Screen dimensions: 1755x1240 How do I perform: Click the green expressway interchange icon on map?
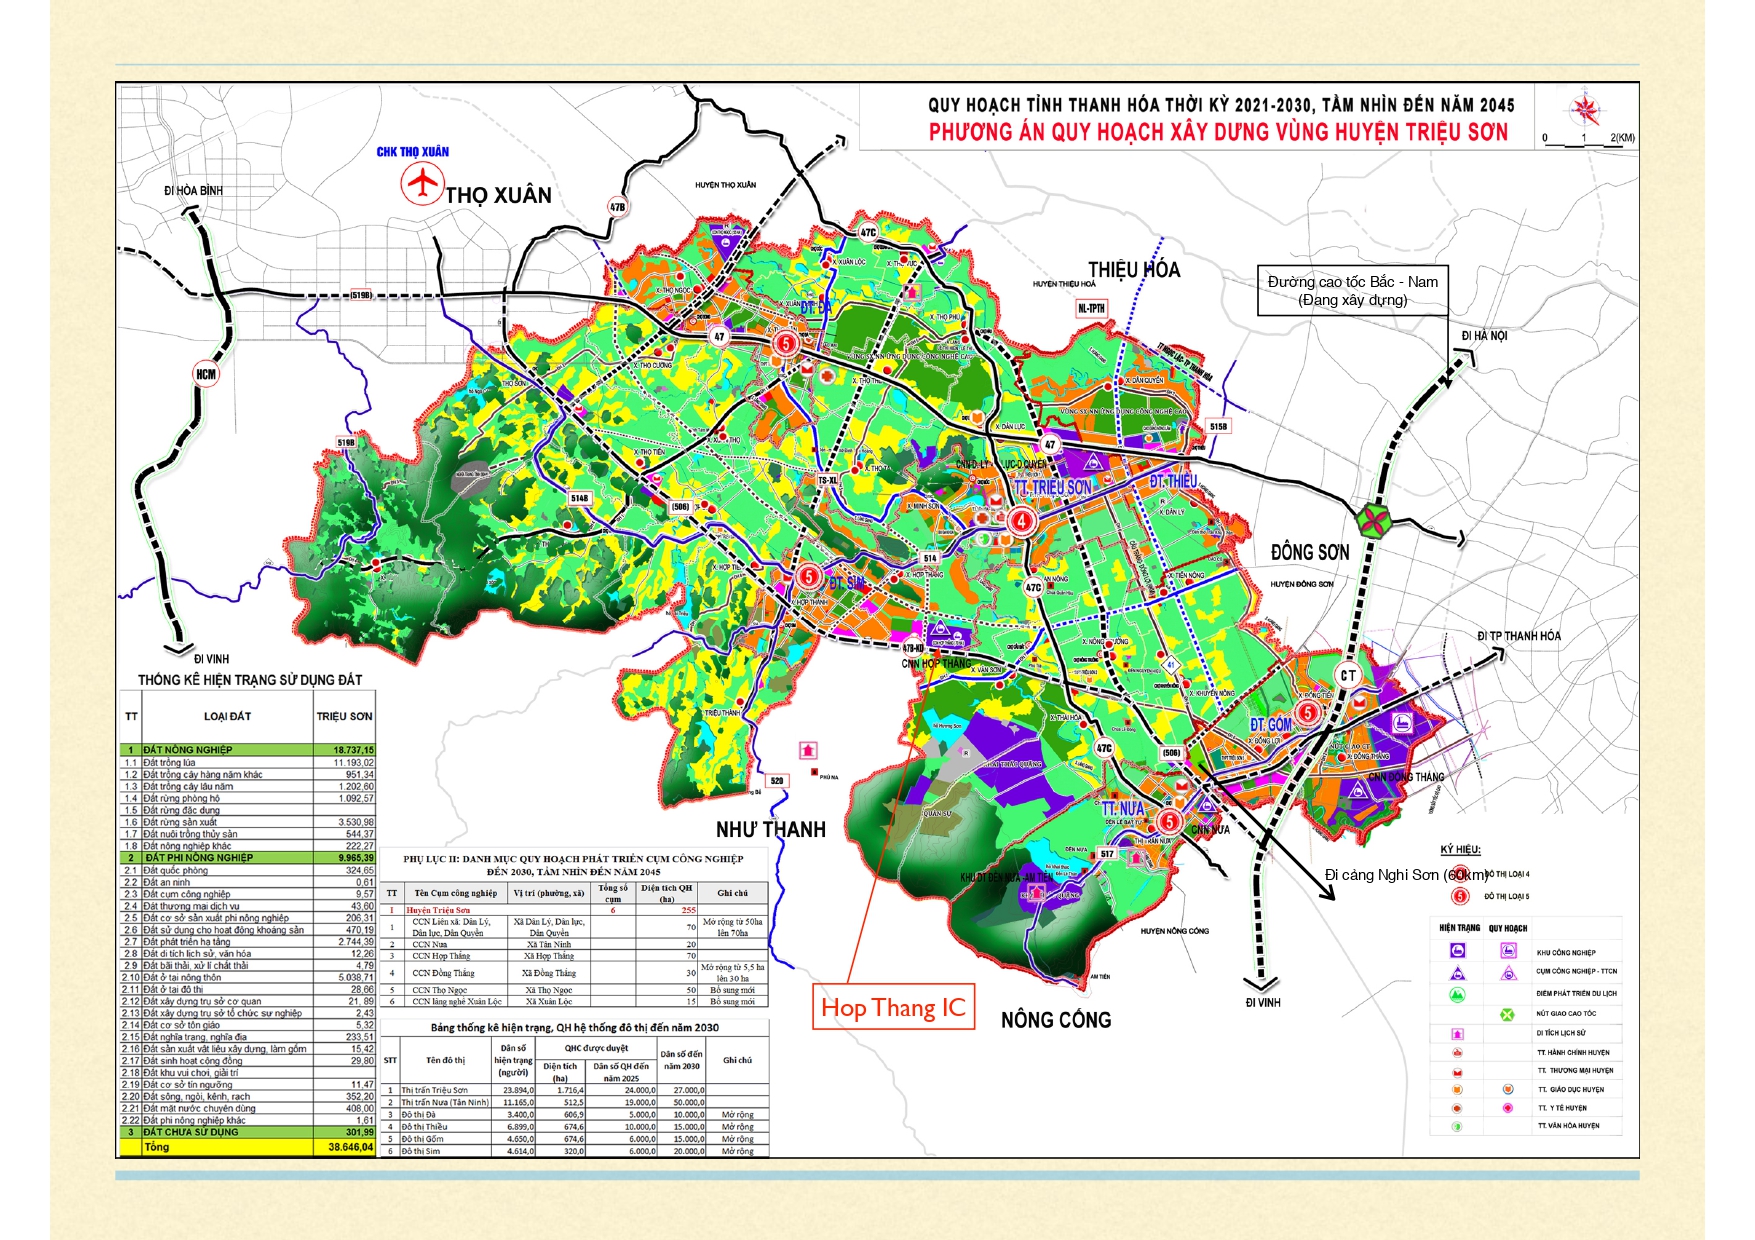click(x=1374, y=519)
